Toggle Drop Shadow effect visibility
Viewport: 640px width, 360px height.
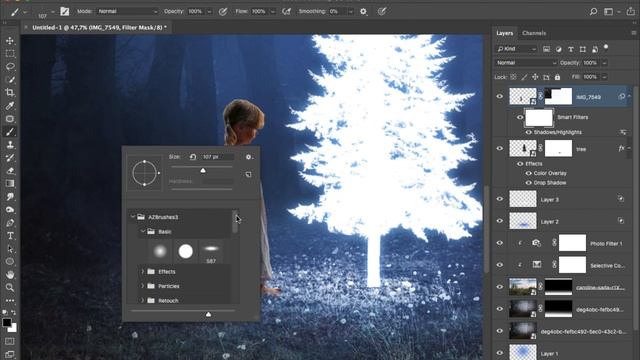529,183
